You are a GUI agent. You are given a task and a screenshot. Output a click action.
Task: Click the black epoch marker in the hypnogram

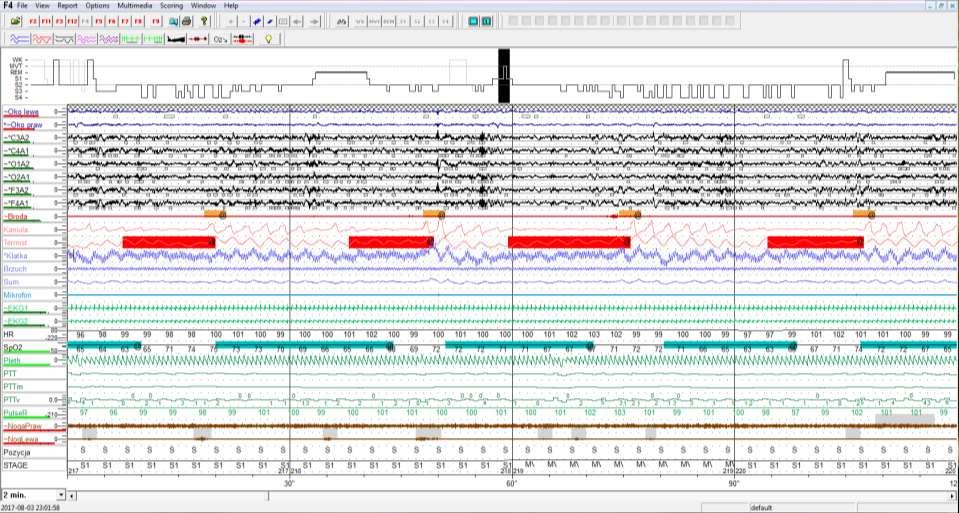pyautogui.click(x=503, y=76)
